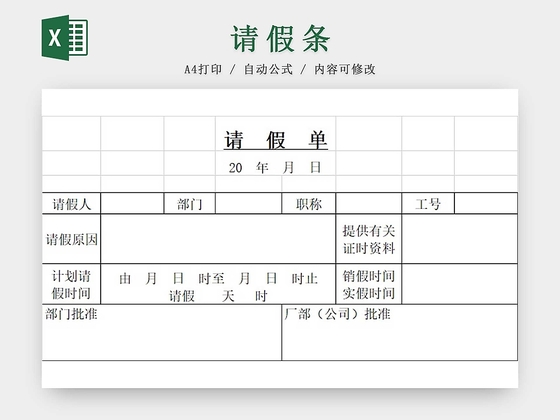This screenshot has height=420, width=560.
Task: Click the subtitle text A4打印
Action: [203, 69]
